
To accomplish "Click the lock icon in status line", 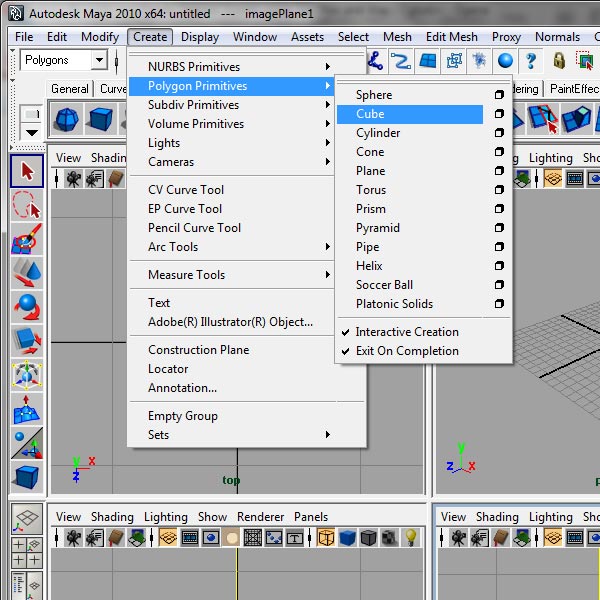I will click(x=559, y=61).
